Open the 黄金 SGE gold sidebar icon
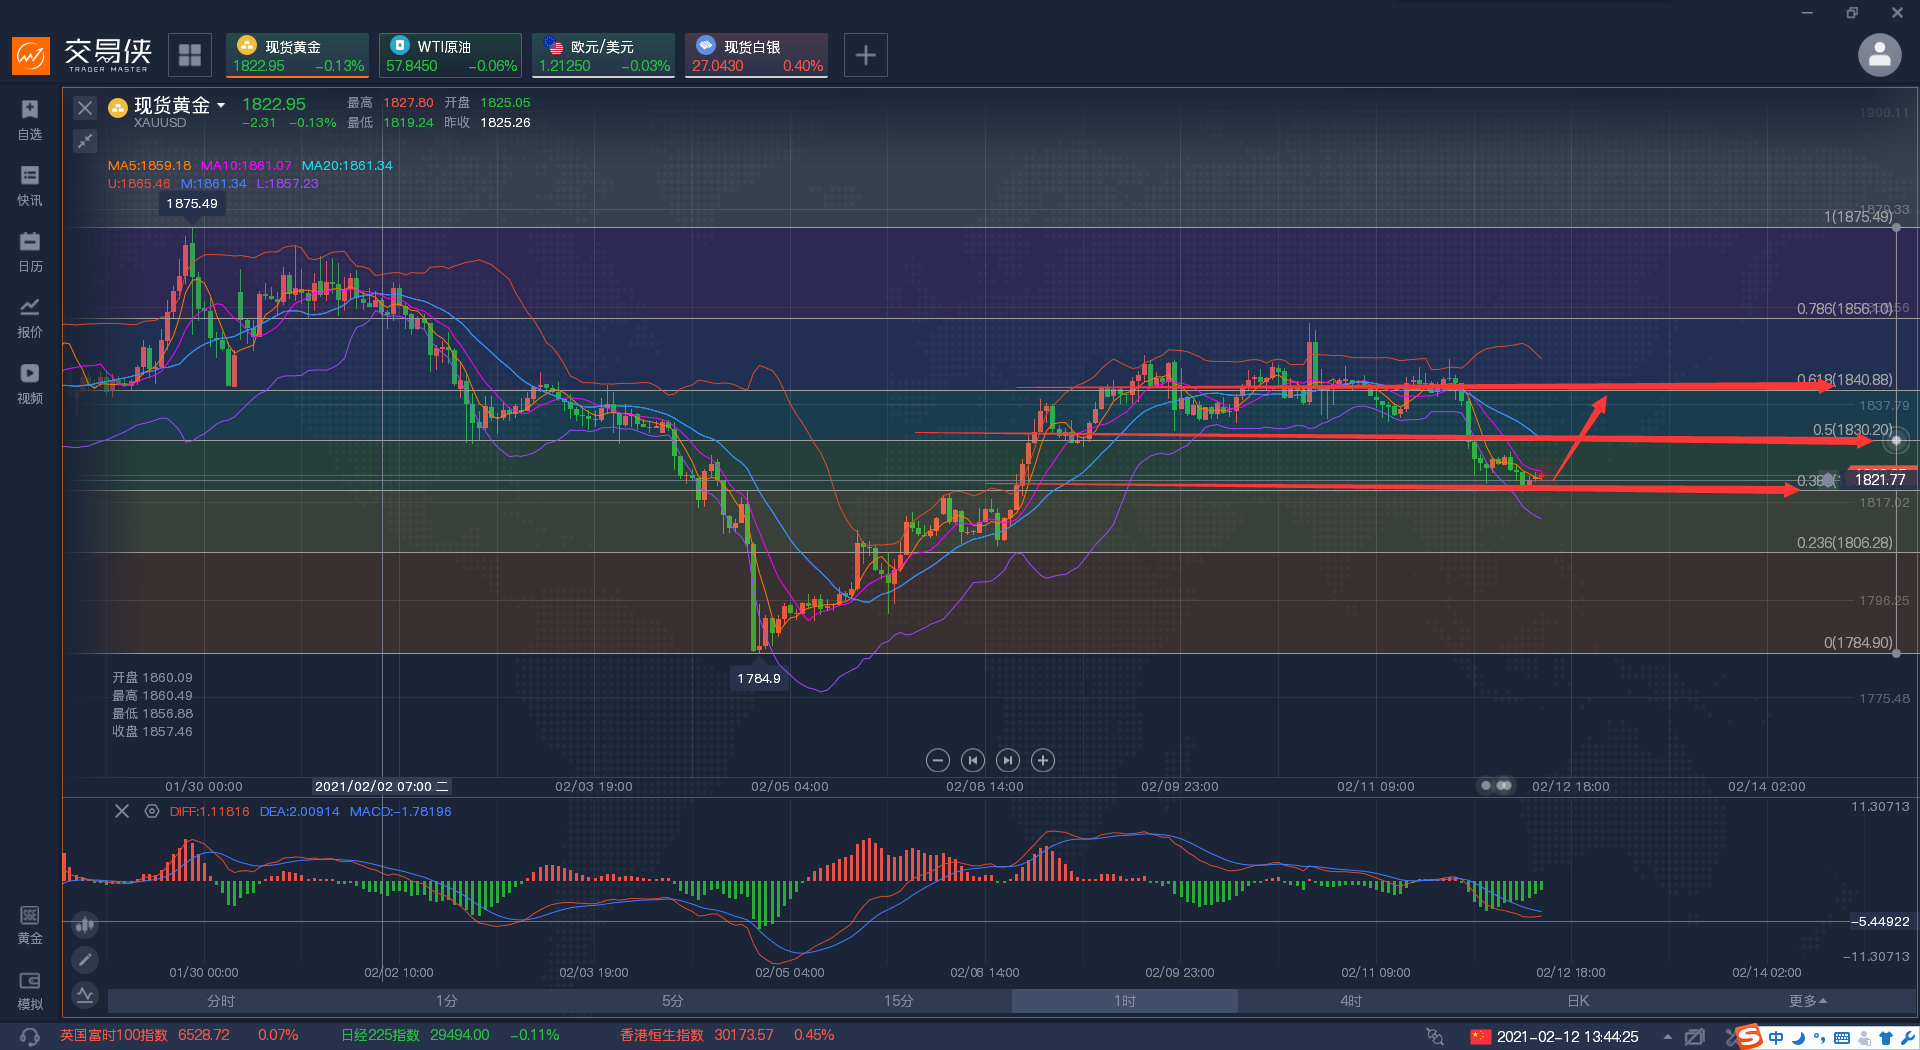1920x1050 pixels. coord(30,924)
